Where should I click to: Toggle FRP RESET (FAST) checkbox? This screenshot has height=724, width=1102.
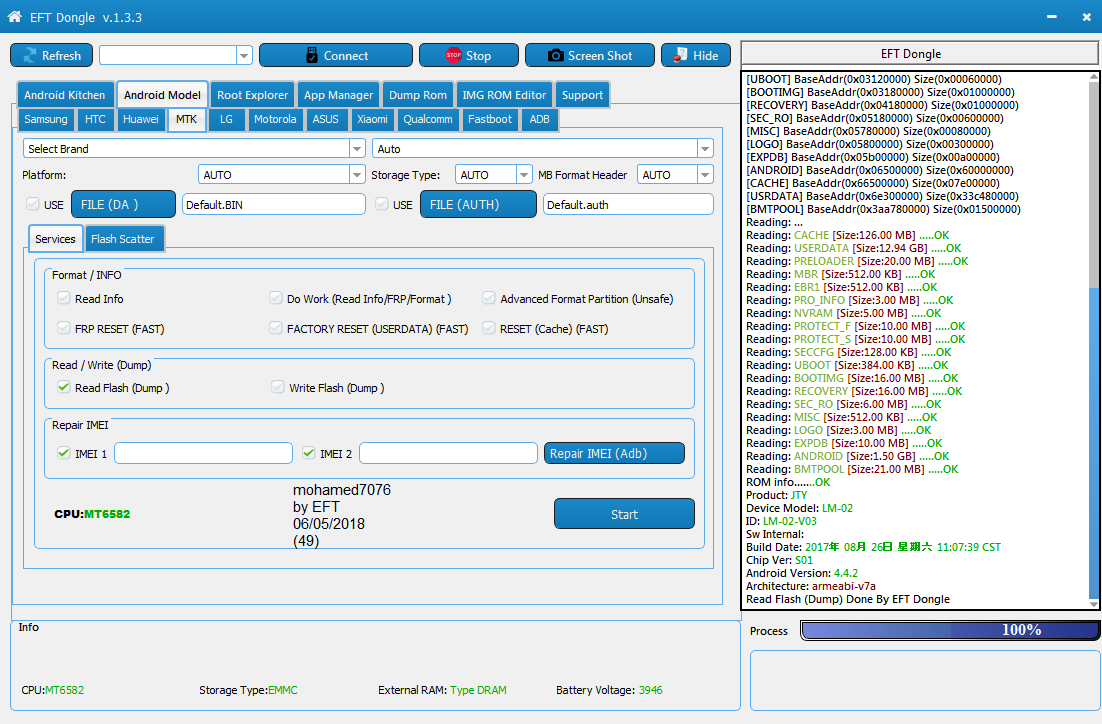tap(64, 328)
